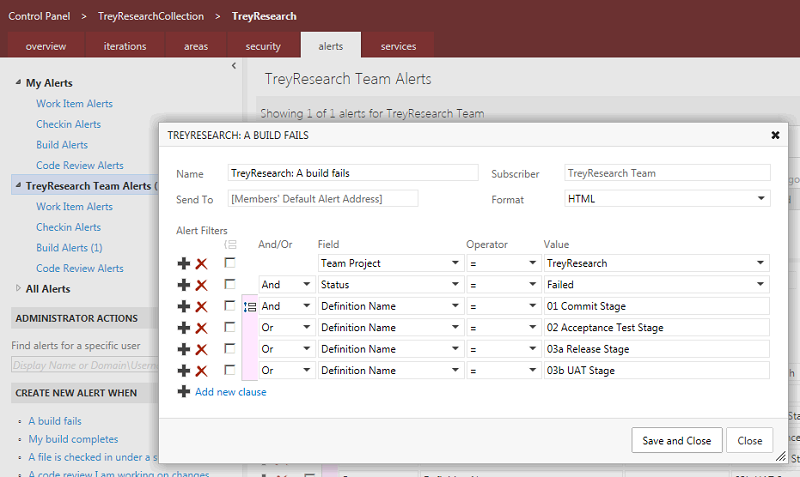Open Checkin Alerts under My Alerts
Screen dimensions: 800x477
tap(68, 124)
